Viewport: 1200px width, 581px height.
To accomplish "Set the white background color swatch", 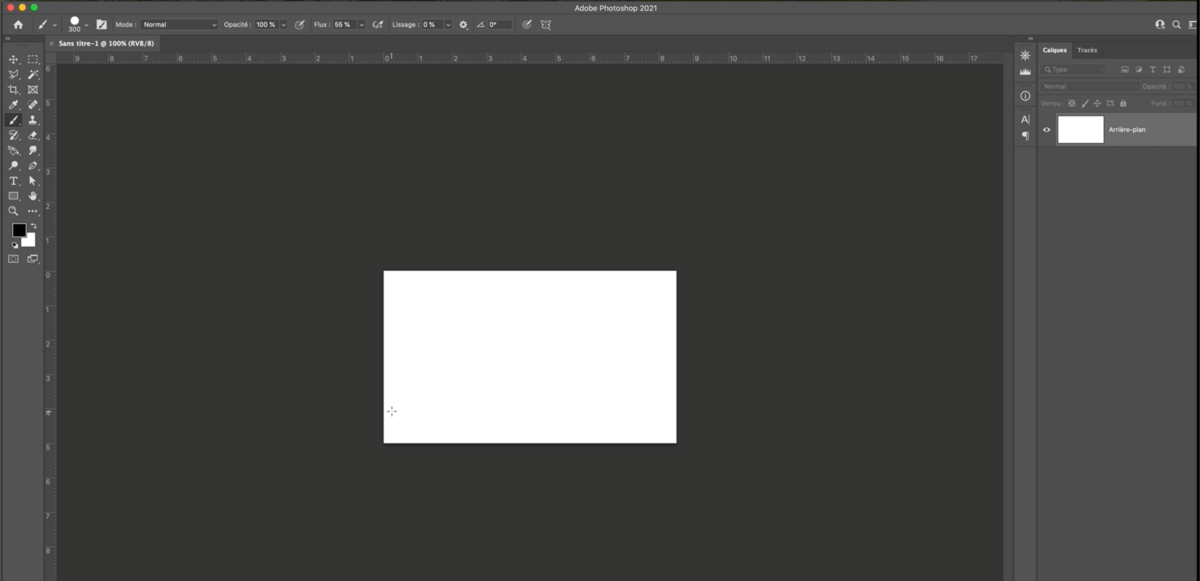I will [30, 241].
